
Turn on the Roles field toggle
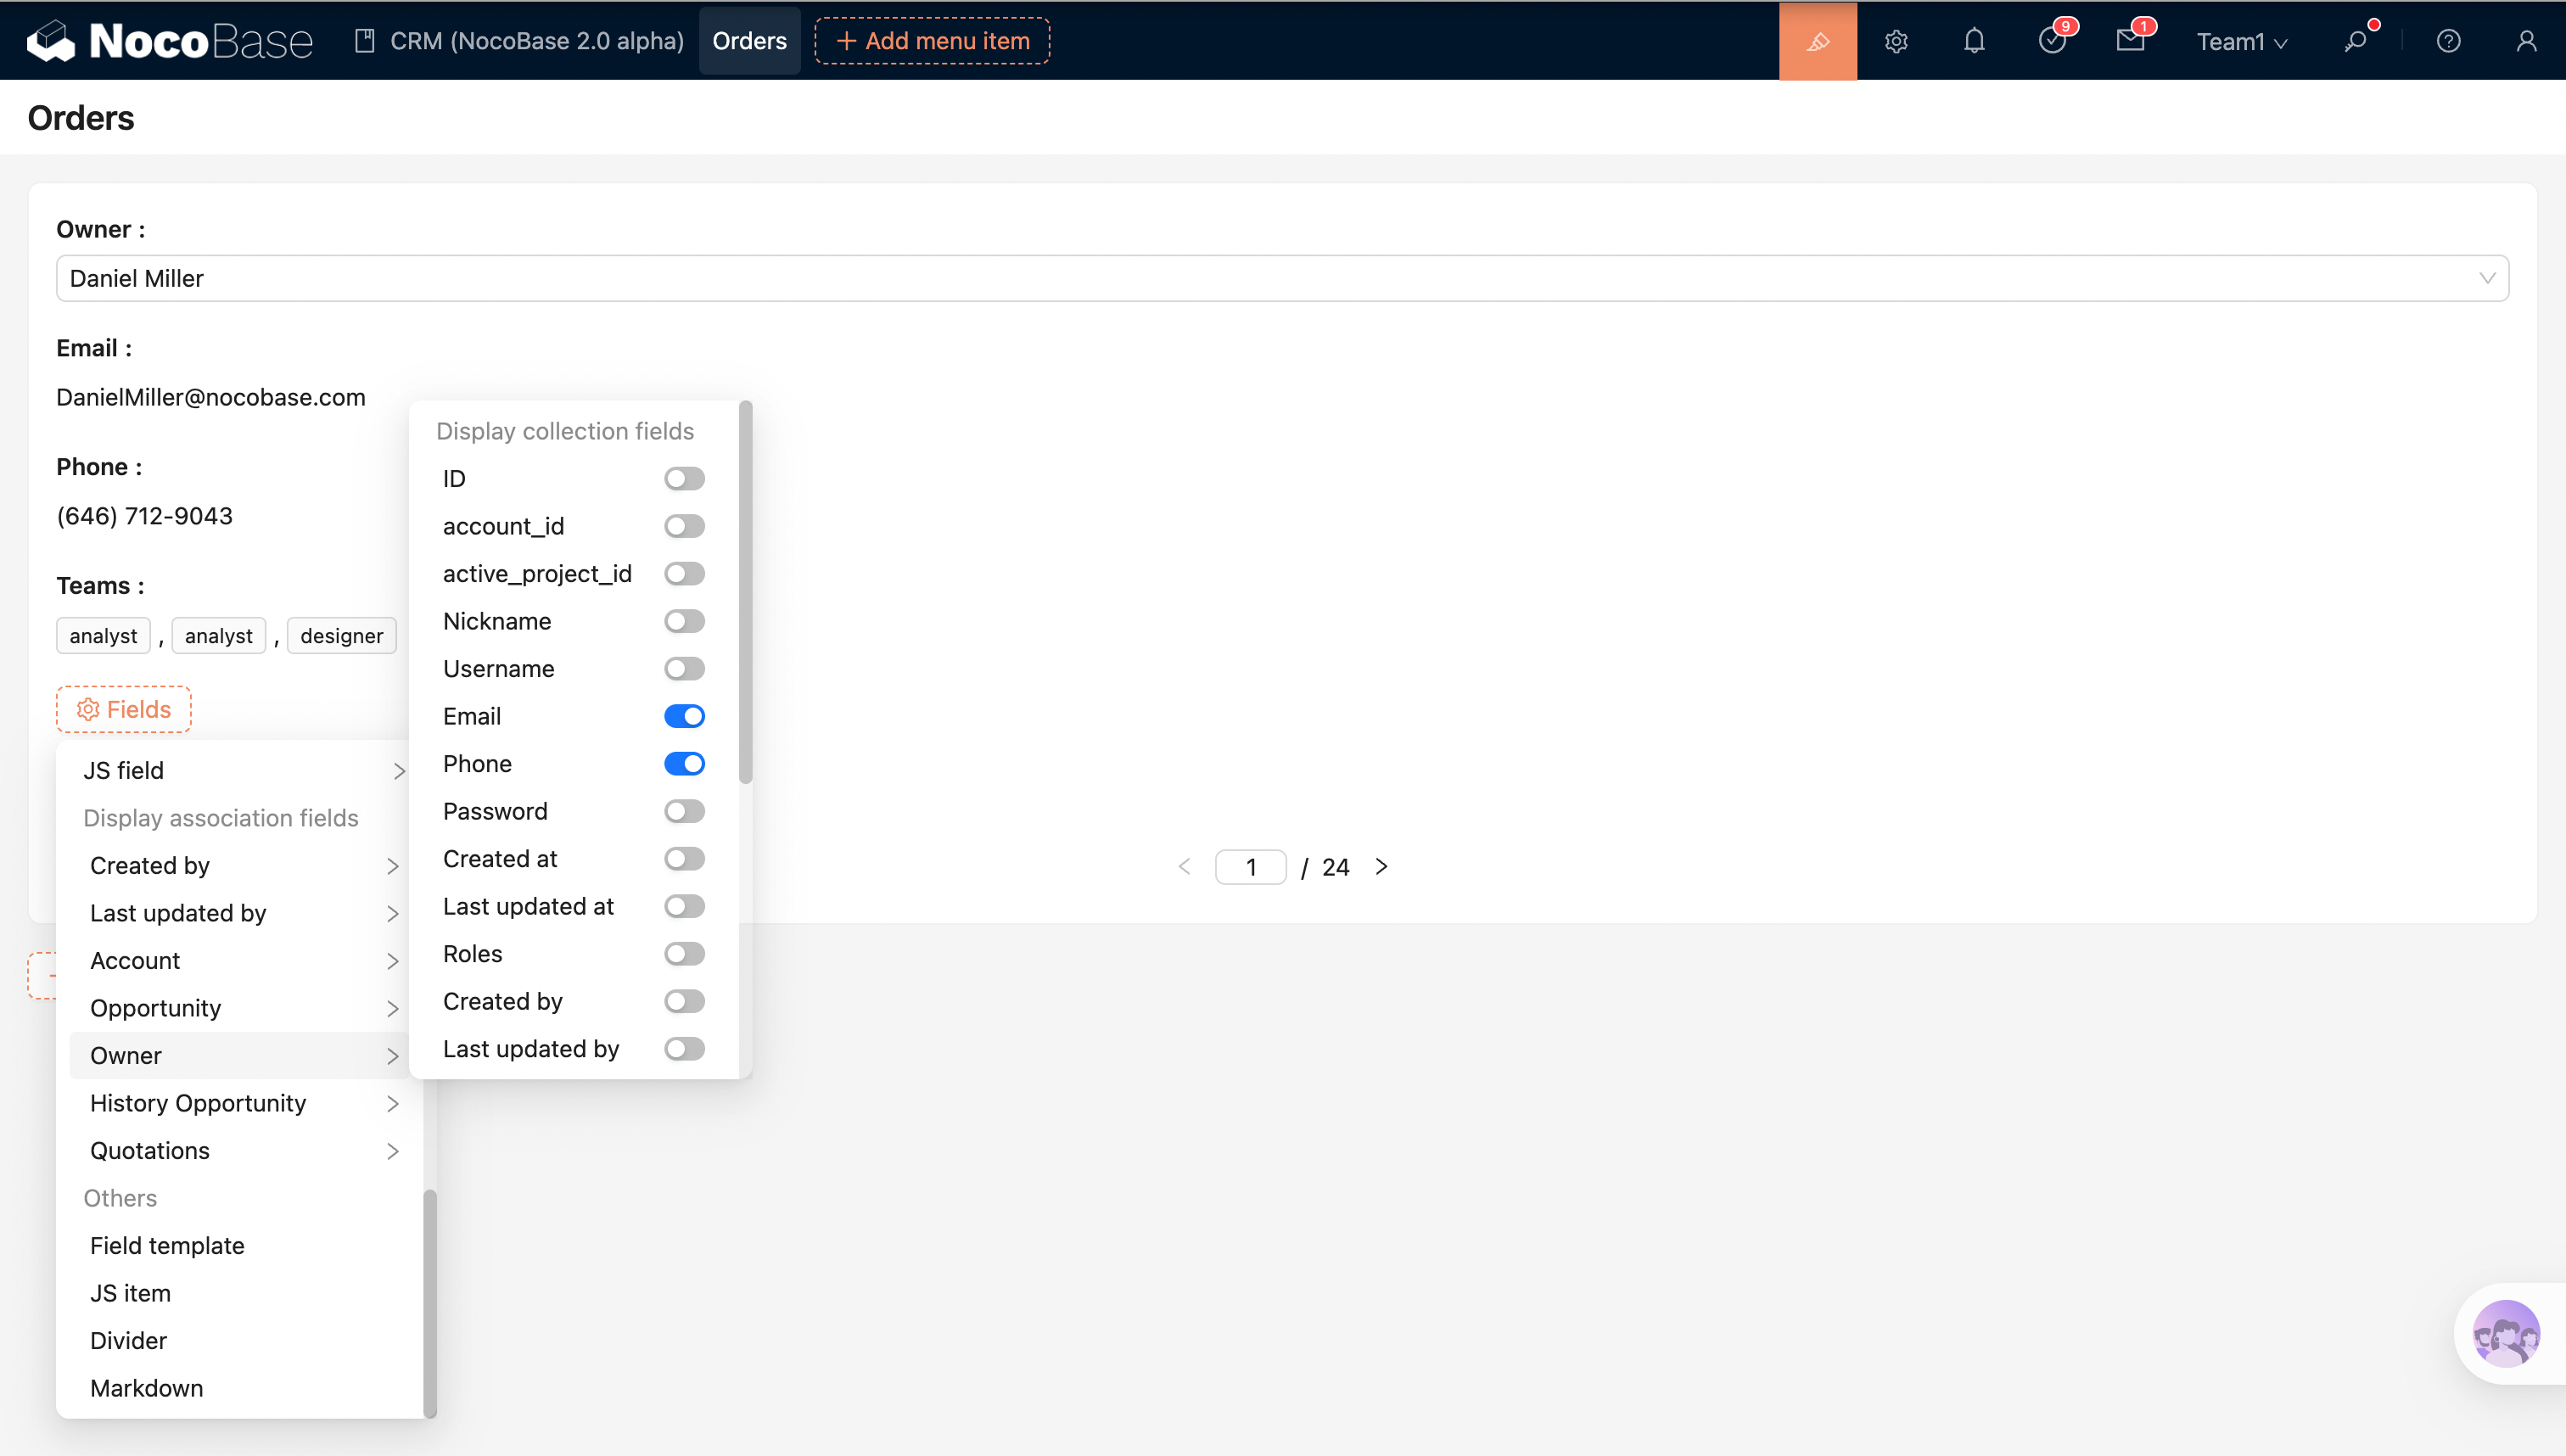point(684,954)
